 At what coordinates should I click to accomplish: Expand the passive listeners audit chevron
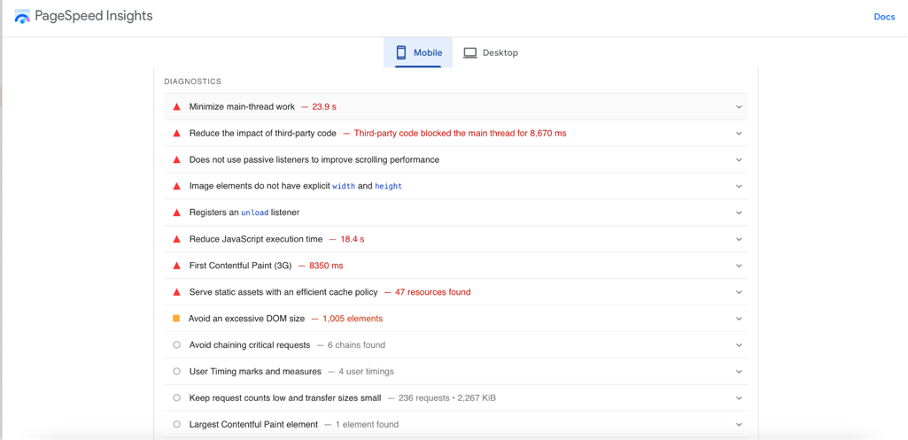pyautogui.click(x=739, y=160)
